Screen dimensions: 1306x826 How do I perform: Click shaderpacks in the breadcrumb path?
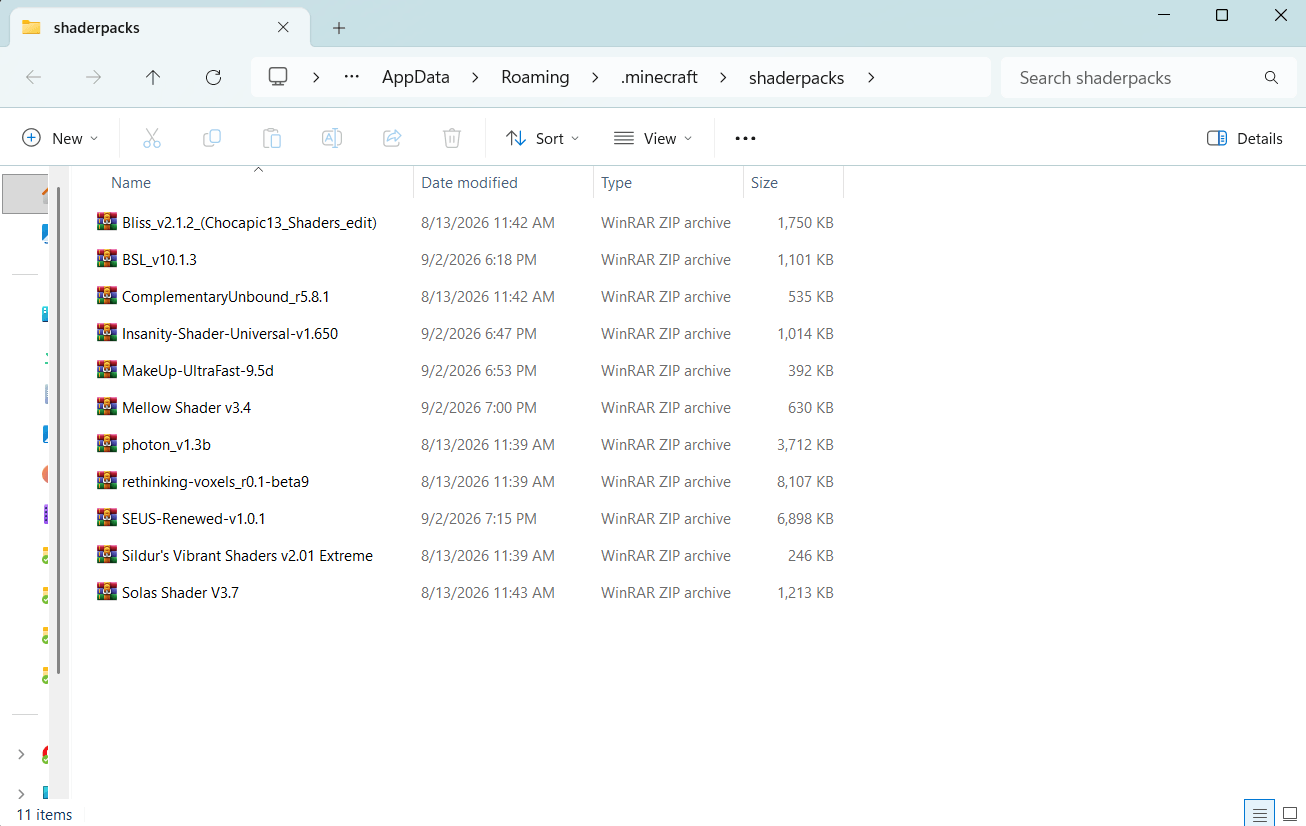click(x=797, y=77)
